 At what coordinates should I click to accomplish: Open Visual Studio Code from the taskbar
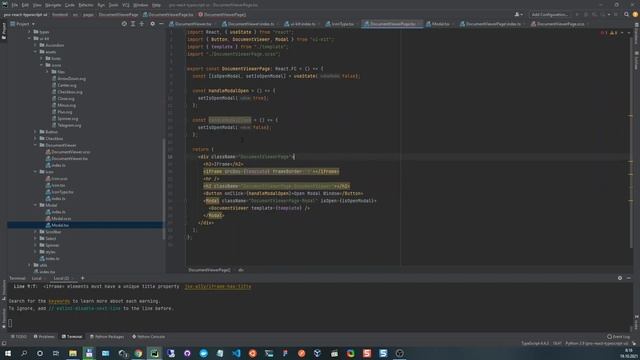pos(236,353)
